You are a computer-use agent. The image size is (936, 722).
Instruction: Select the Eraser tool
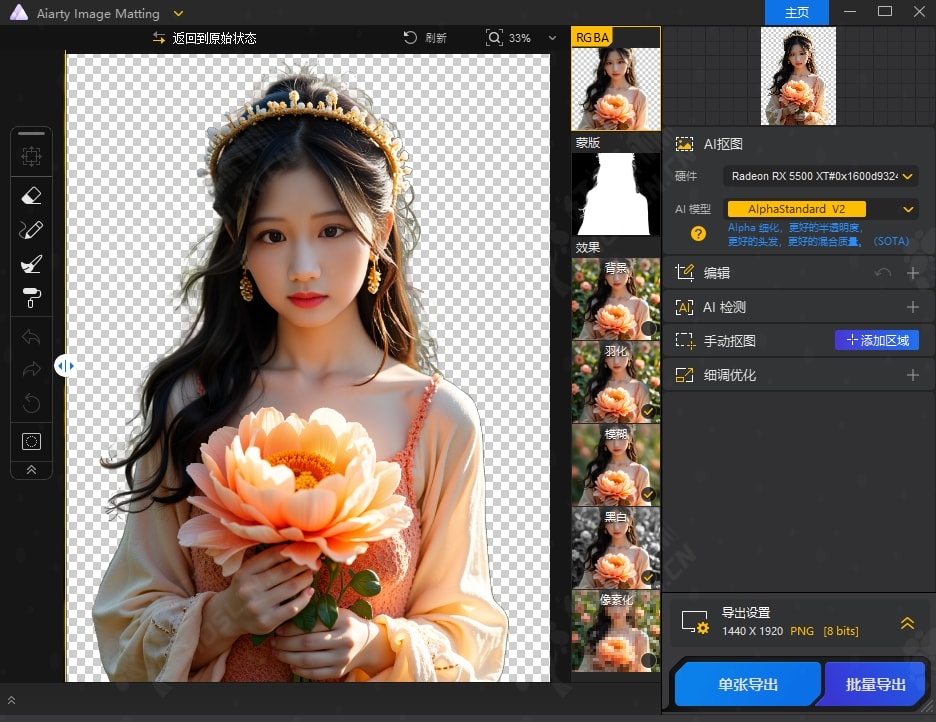tap(31, 196)
